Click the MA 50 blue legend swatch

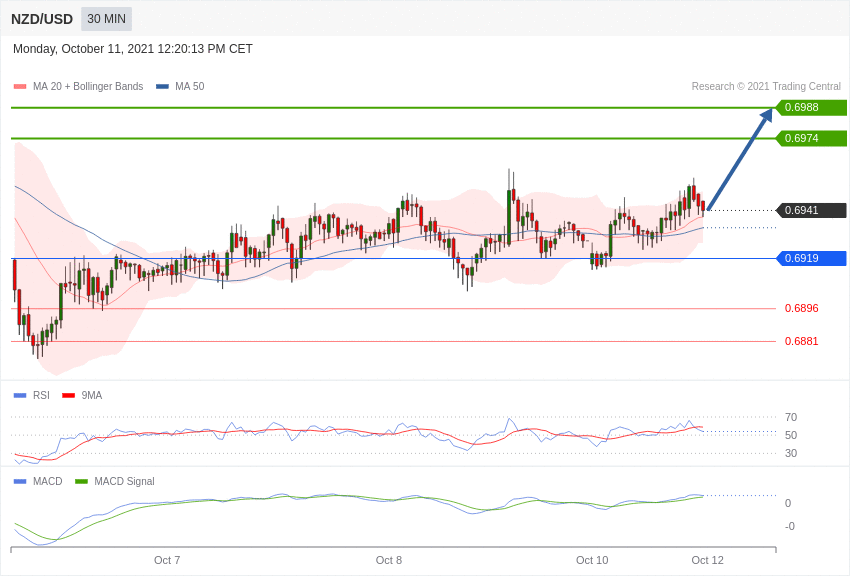tap(162, 87)
